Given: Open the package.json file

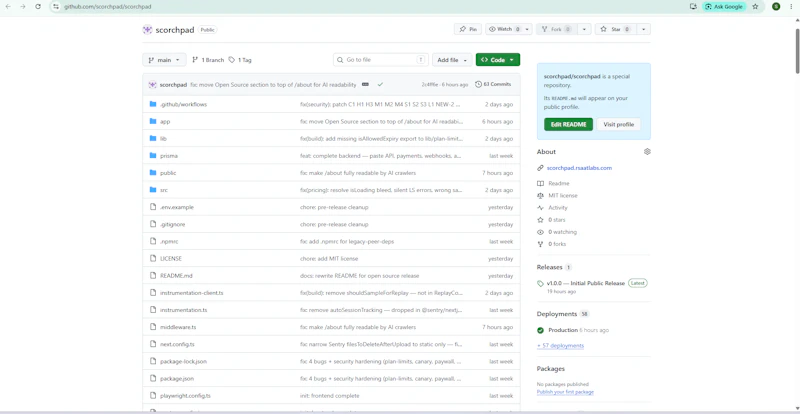Looking at the screenshot, I should point(177,379).
